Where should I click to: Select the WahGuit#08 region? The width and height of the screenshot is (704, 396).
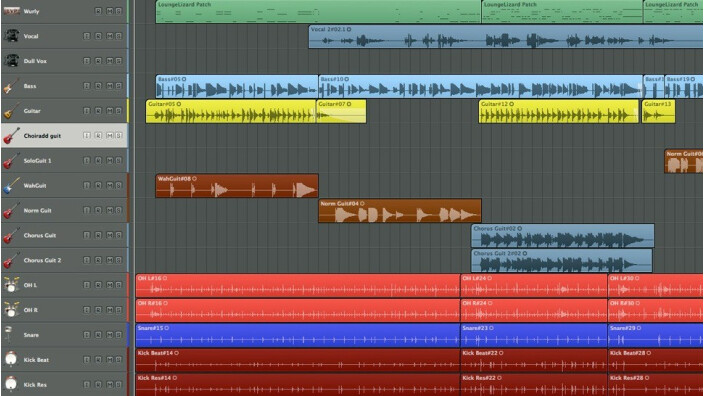[x=237, y=186]
